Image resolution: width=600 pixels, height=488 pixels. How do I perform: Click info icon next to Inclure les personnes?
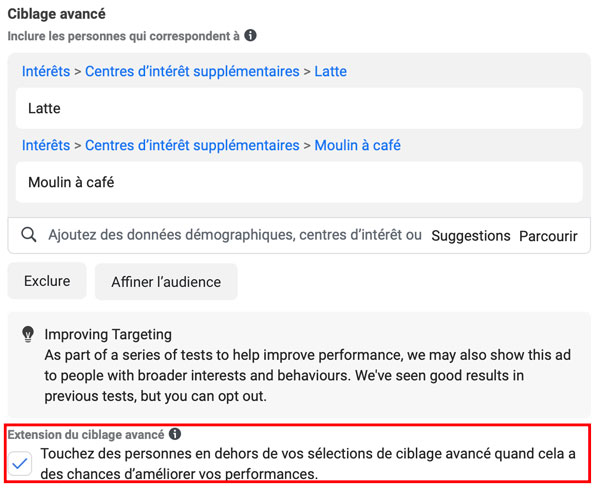point(250,36)
